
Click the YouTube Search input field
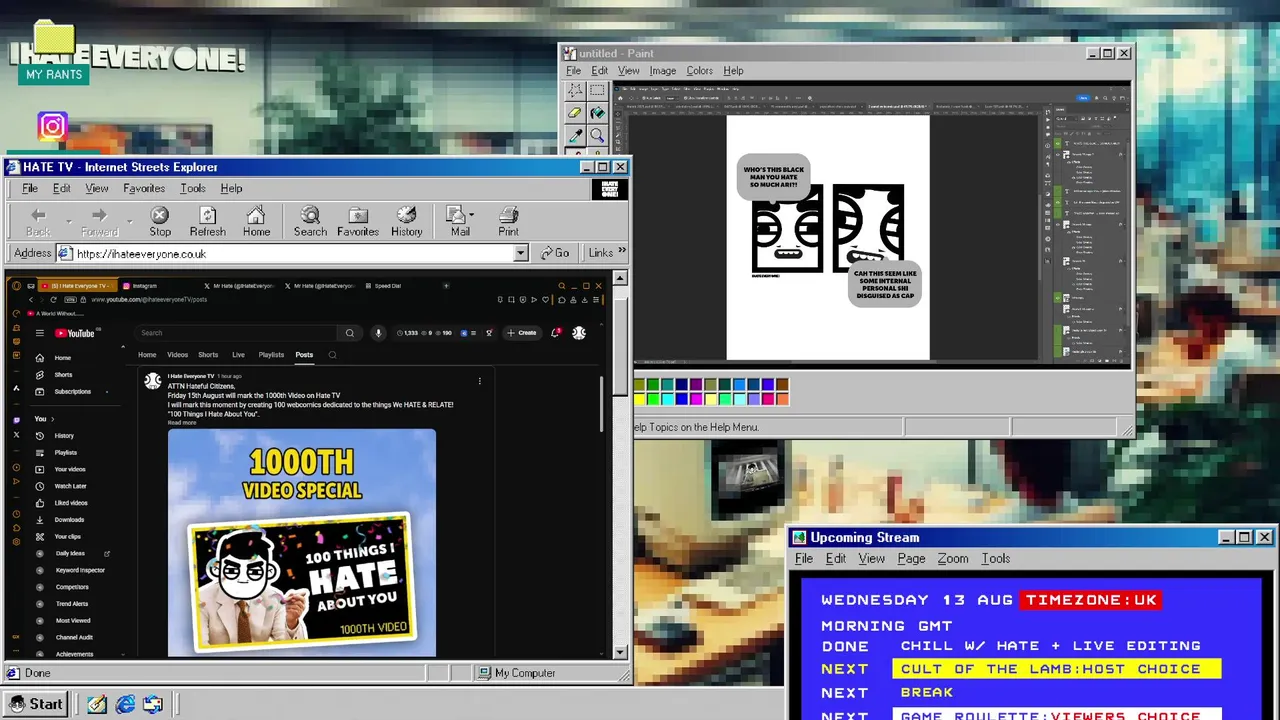click(237, 333)
